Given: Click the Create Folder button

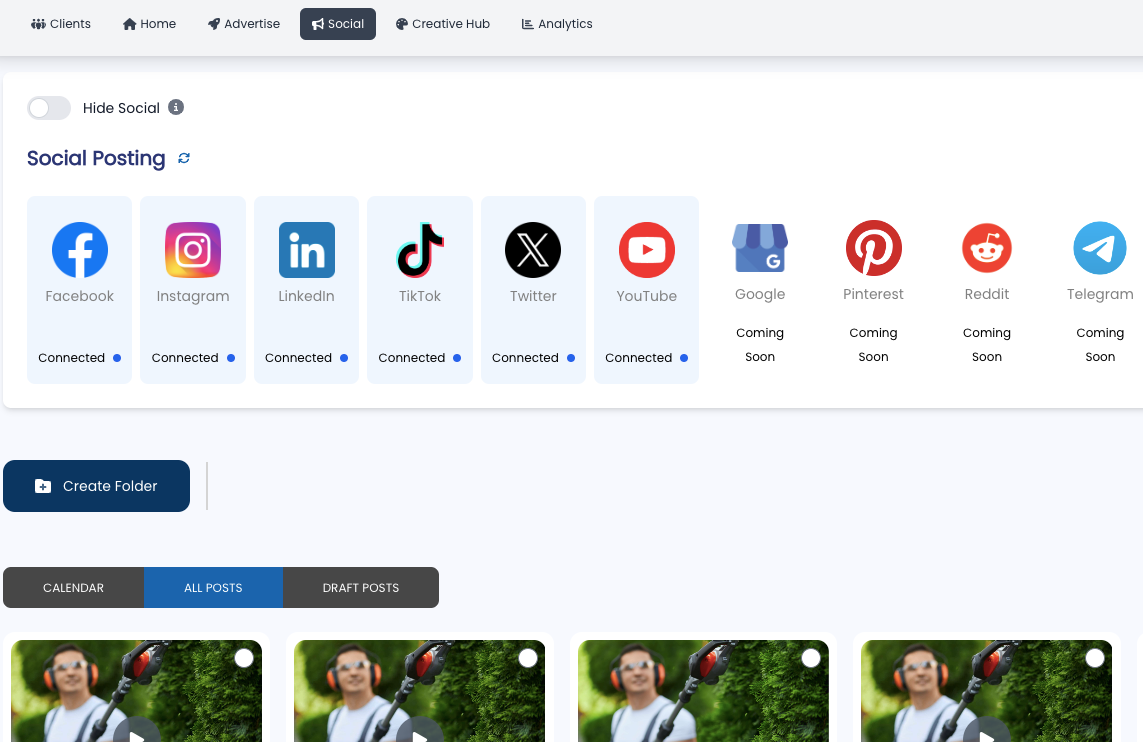Looking at the screenshot, I should [x=96, y=486].
